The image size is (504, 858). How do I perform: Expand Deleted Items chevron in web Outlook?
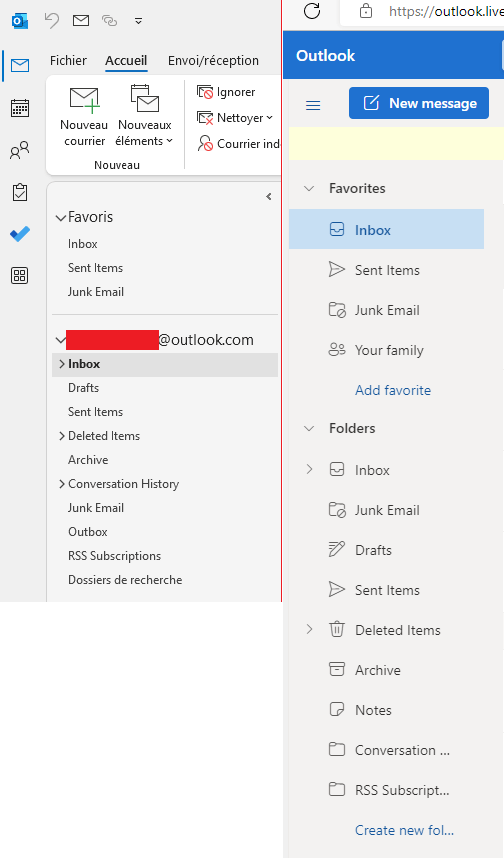(309, 629)
